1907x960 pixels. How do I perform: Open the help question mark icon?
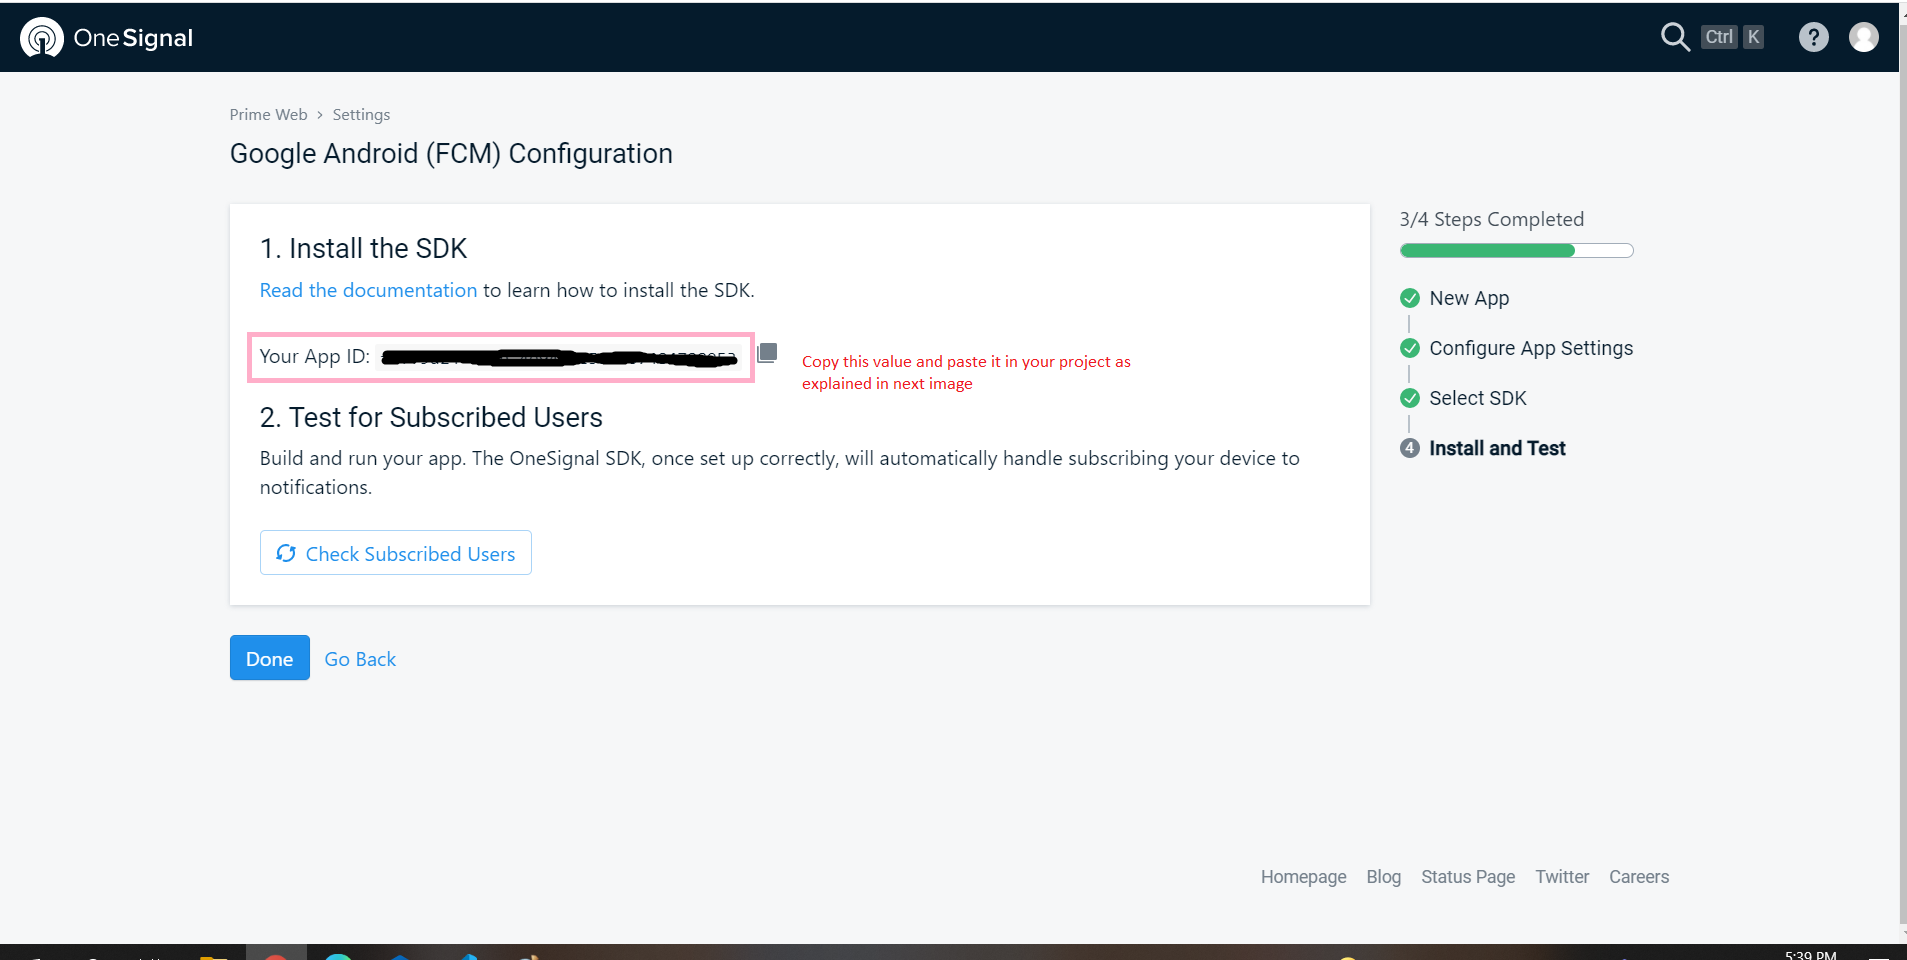[1813, 37]
